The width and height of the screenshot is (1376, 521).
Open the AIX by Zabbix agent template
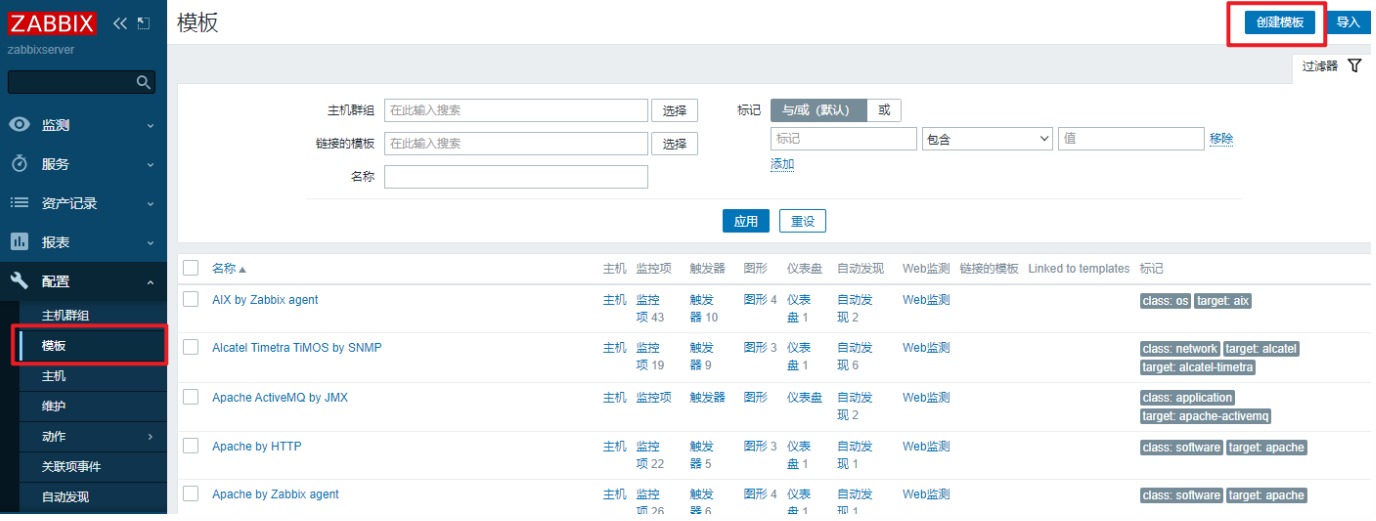pos(265,300)
